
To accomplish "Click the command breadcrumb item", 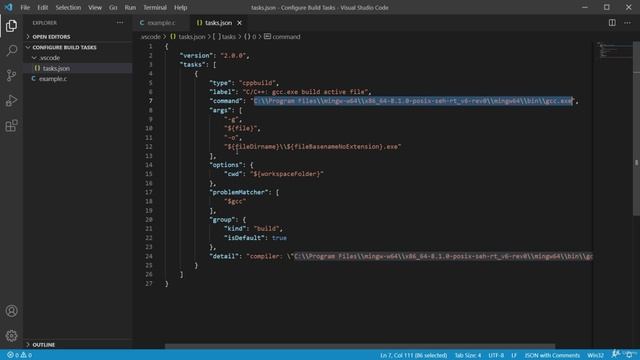I will 282,37.
